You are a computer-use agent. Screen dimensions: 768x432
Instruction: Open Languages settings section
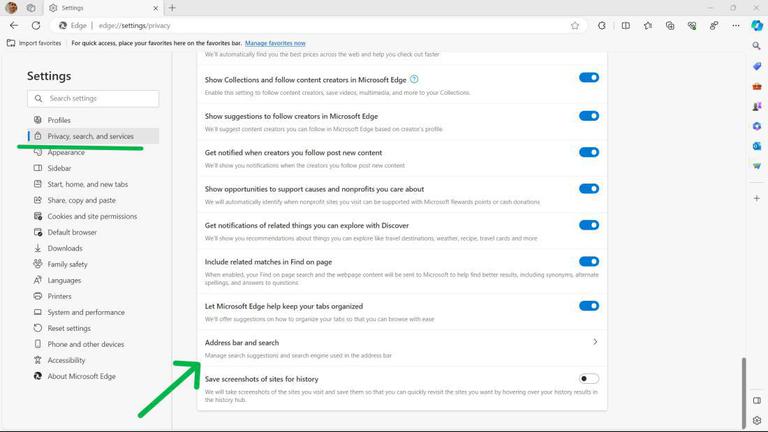93,280
